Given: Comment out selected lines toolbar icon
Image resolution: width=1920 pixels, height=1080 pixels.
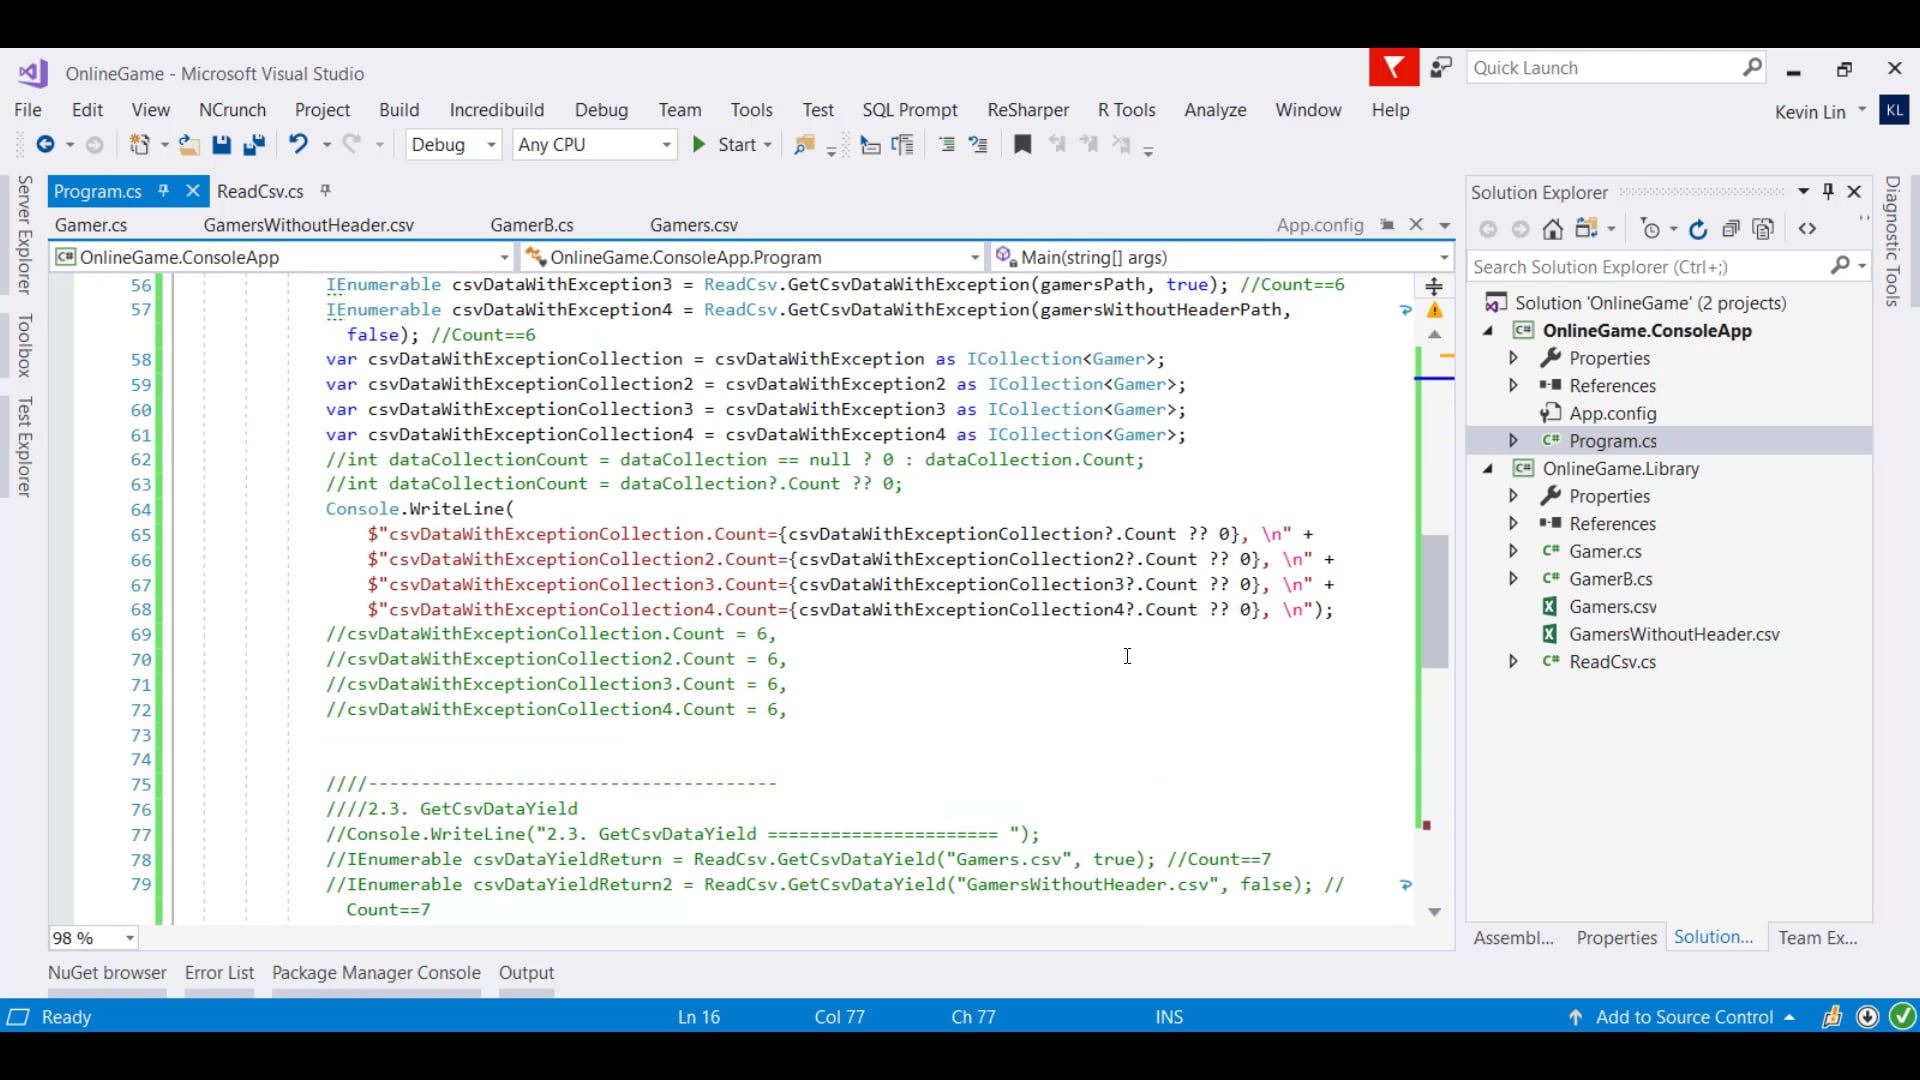Looking at the screenshot, I should [946, 145].
